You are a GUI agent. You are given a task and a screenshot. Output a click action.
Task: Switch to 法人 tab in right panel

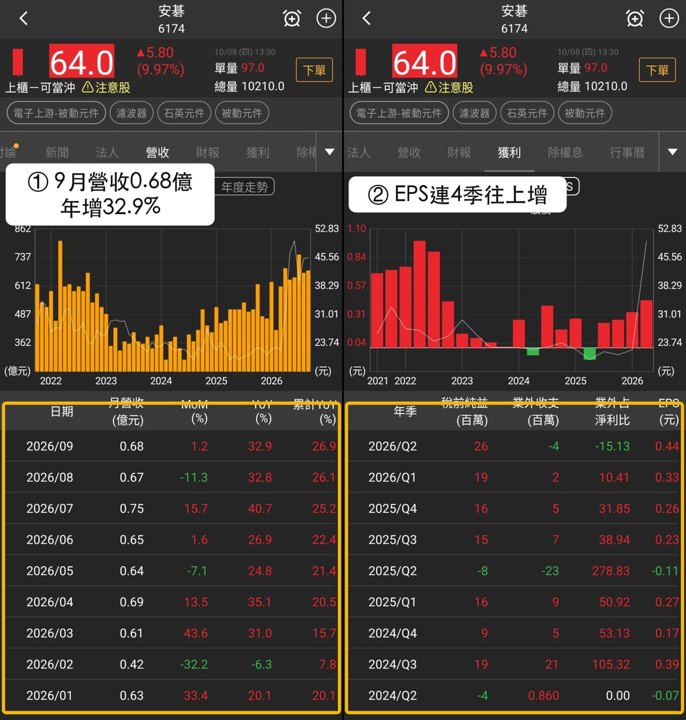click(x=358, y=152)
